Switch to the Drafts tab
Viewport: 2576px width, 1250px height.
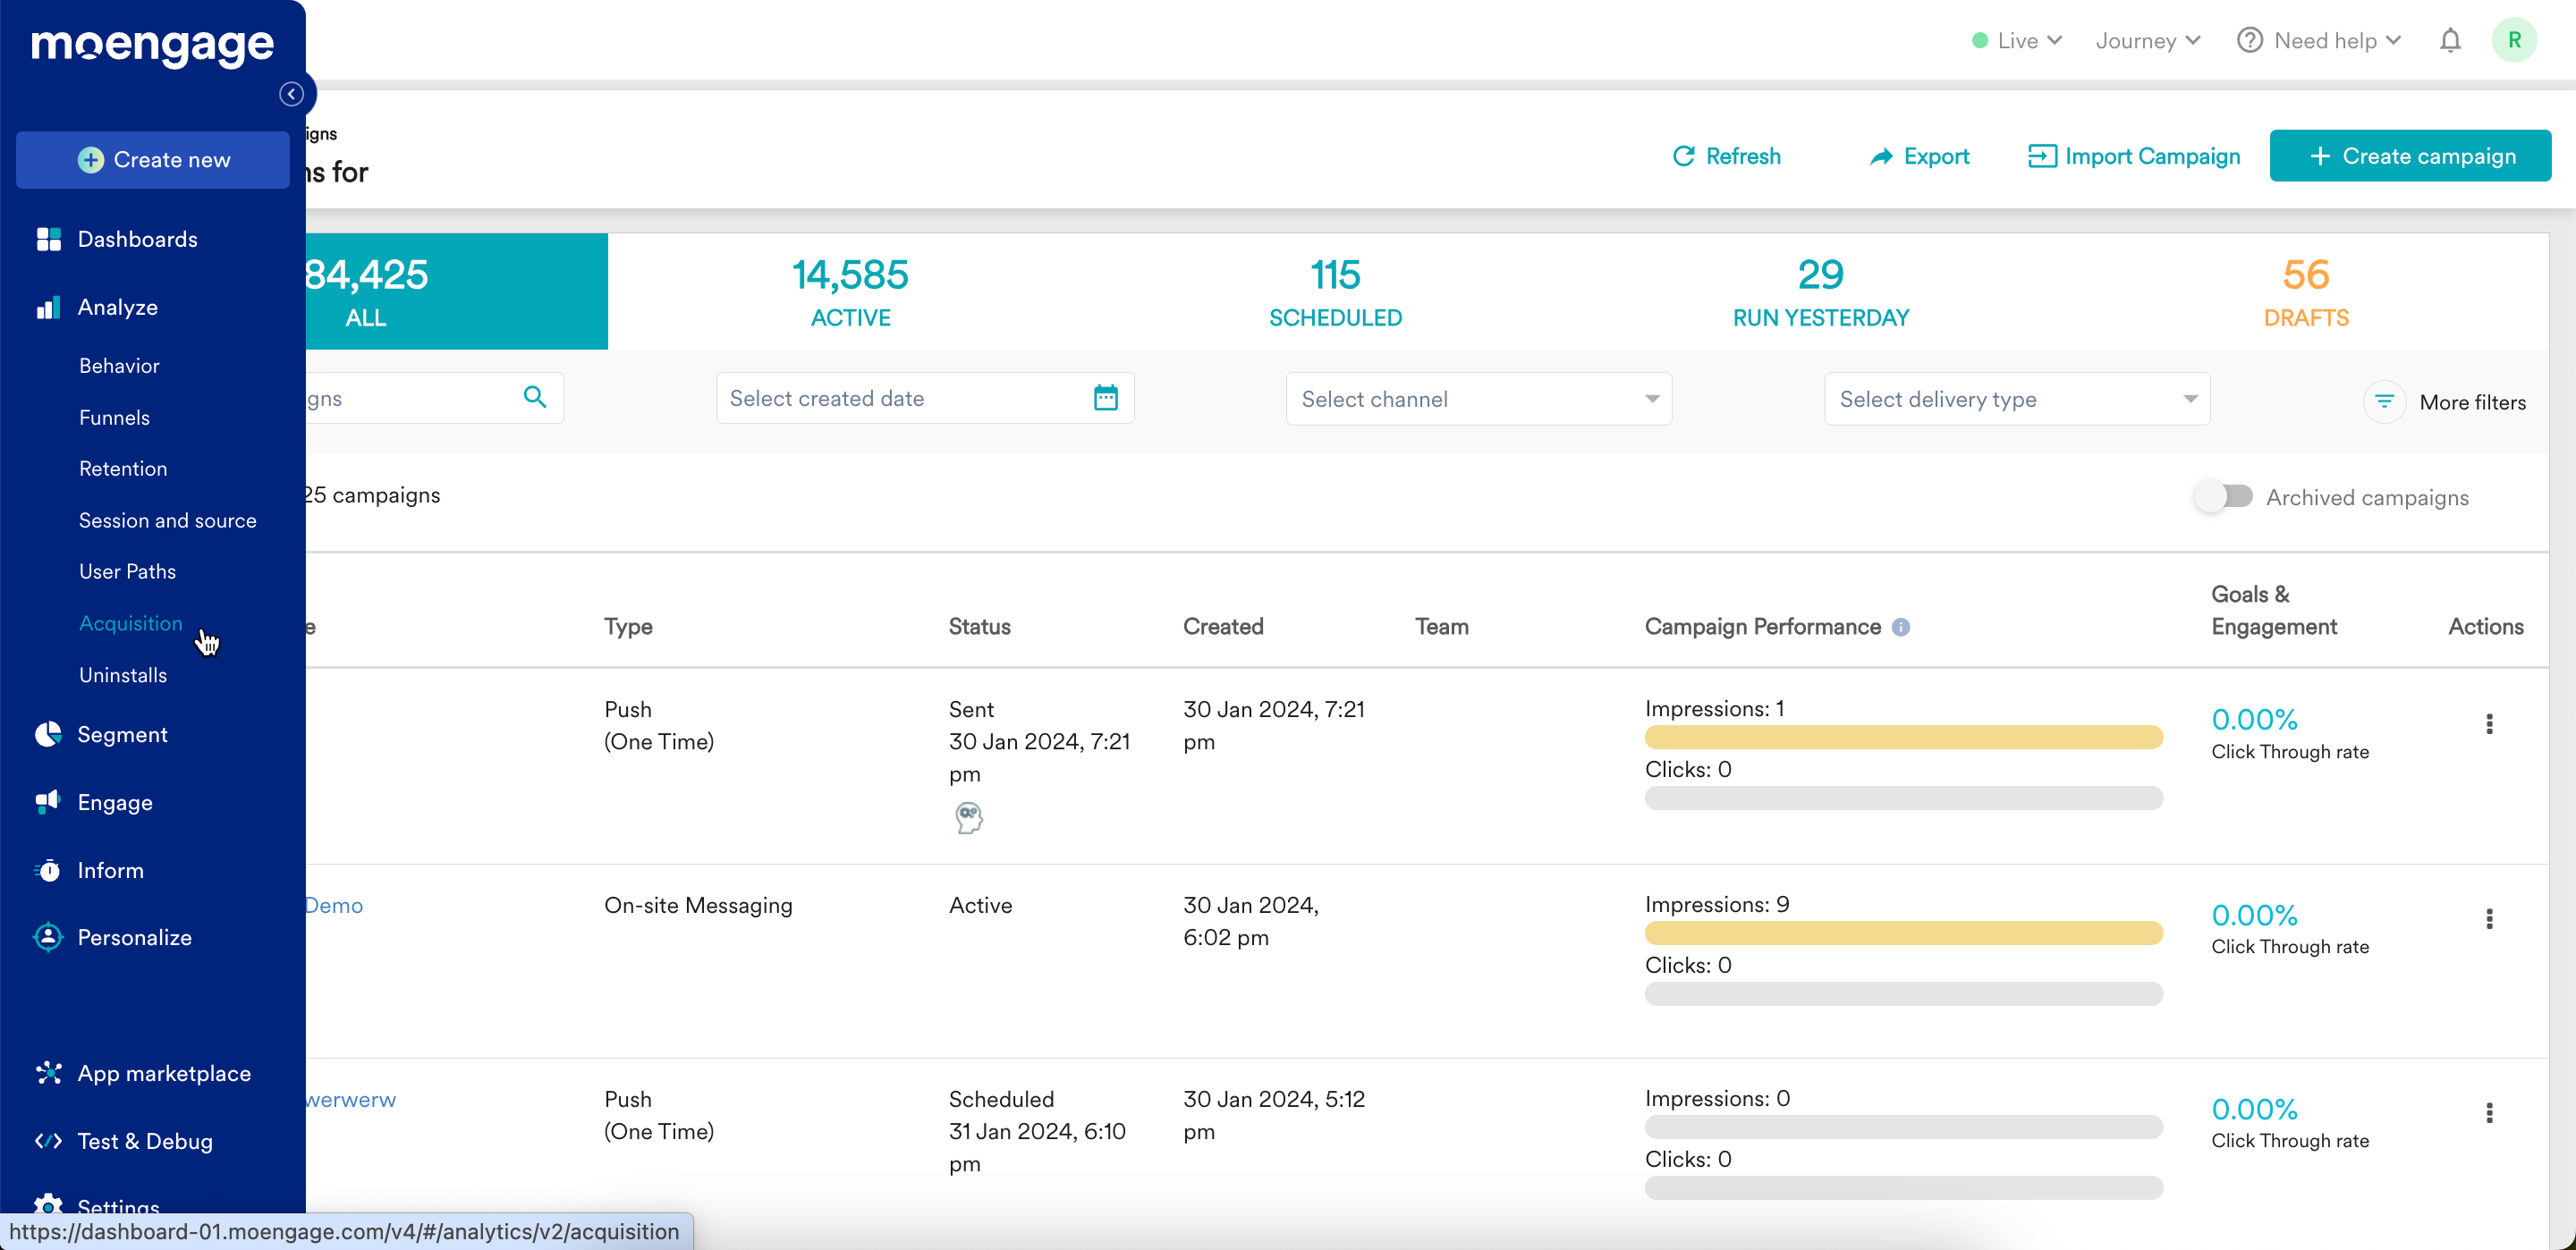click(x=2305, y=291)
